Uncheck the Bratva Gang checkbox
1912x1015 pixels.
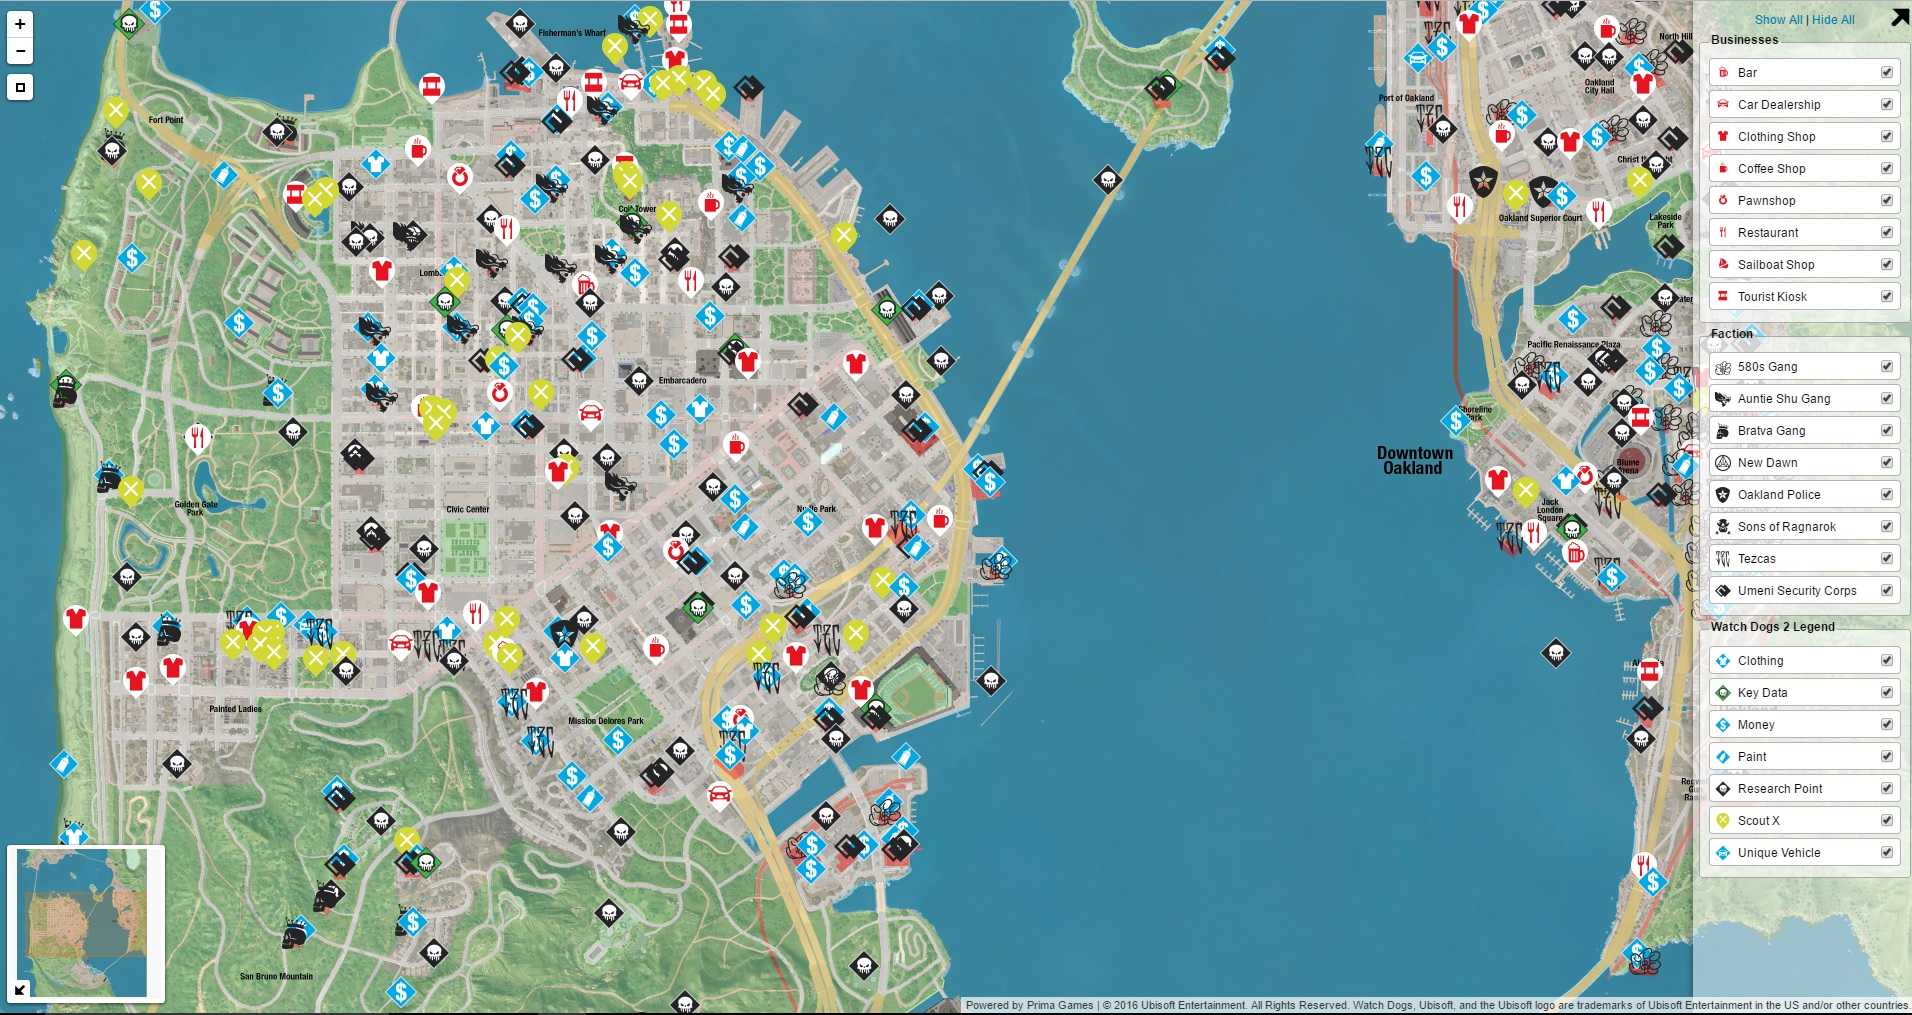1886,430
